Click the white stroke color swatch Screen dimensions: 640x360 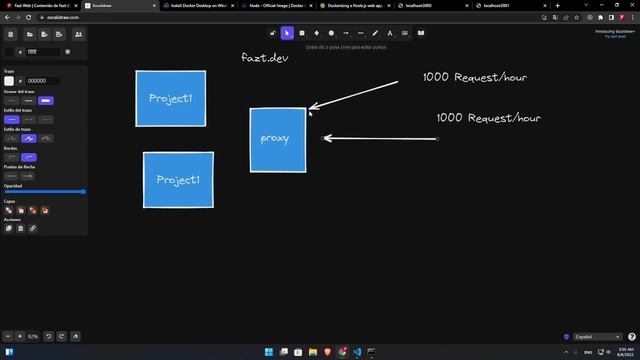click(9, 81)
